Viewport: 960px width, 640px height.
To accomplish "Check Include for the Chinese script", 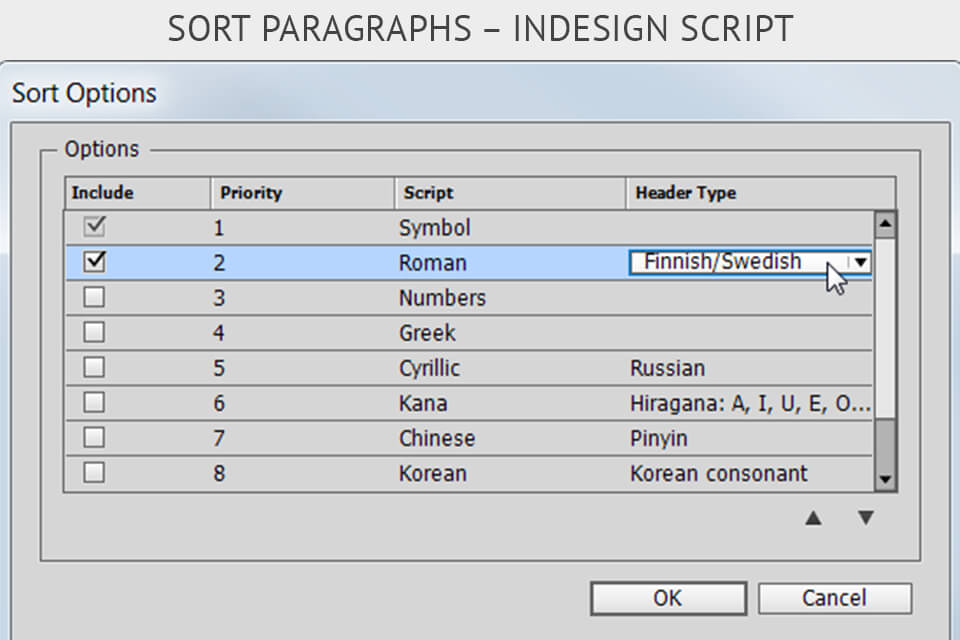I will click(94, 437).
